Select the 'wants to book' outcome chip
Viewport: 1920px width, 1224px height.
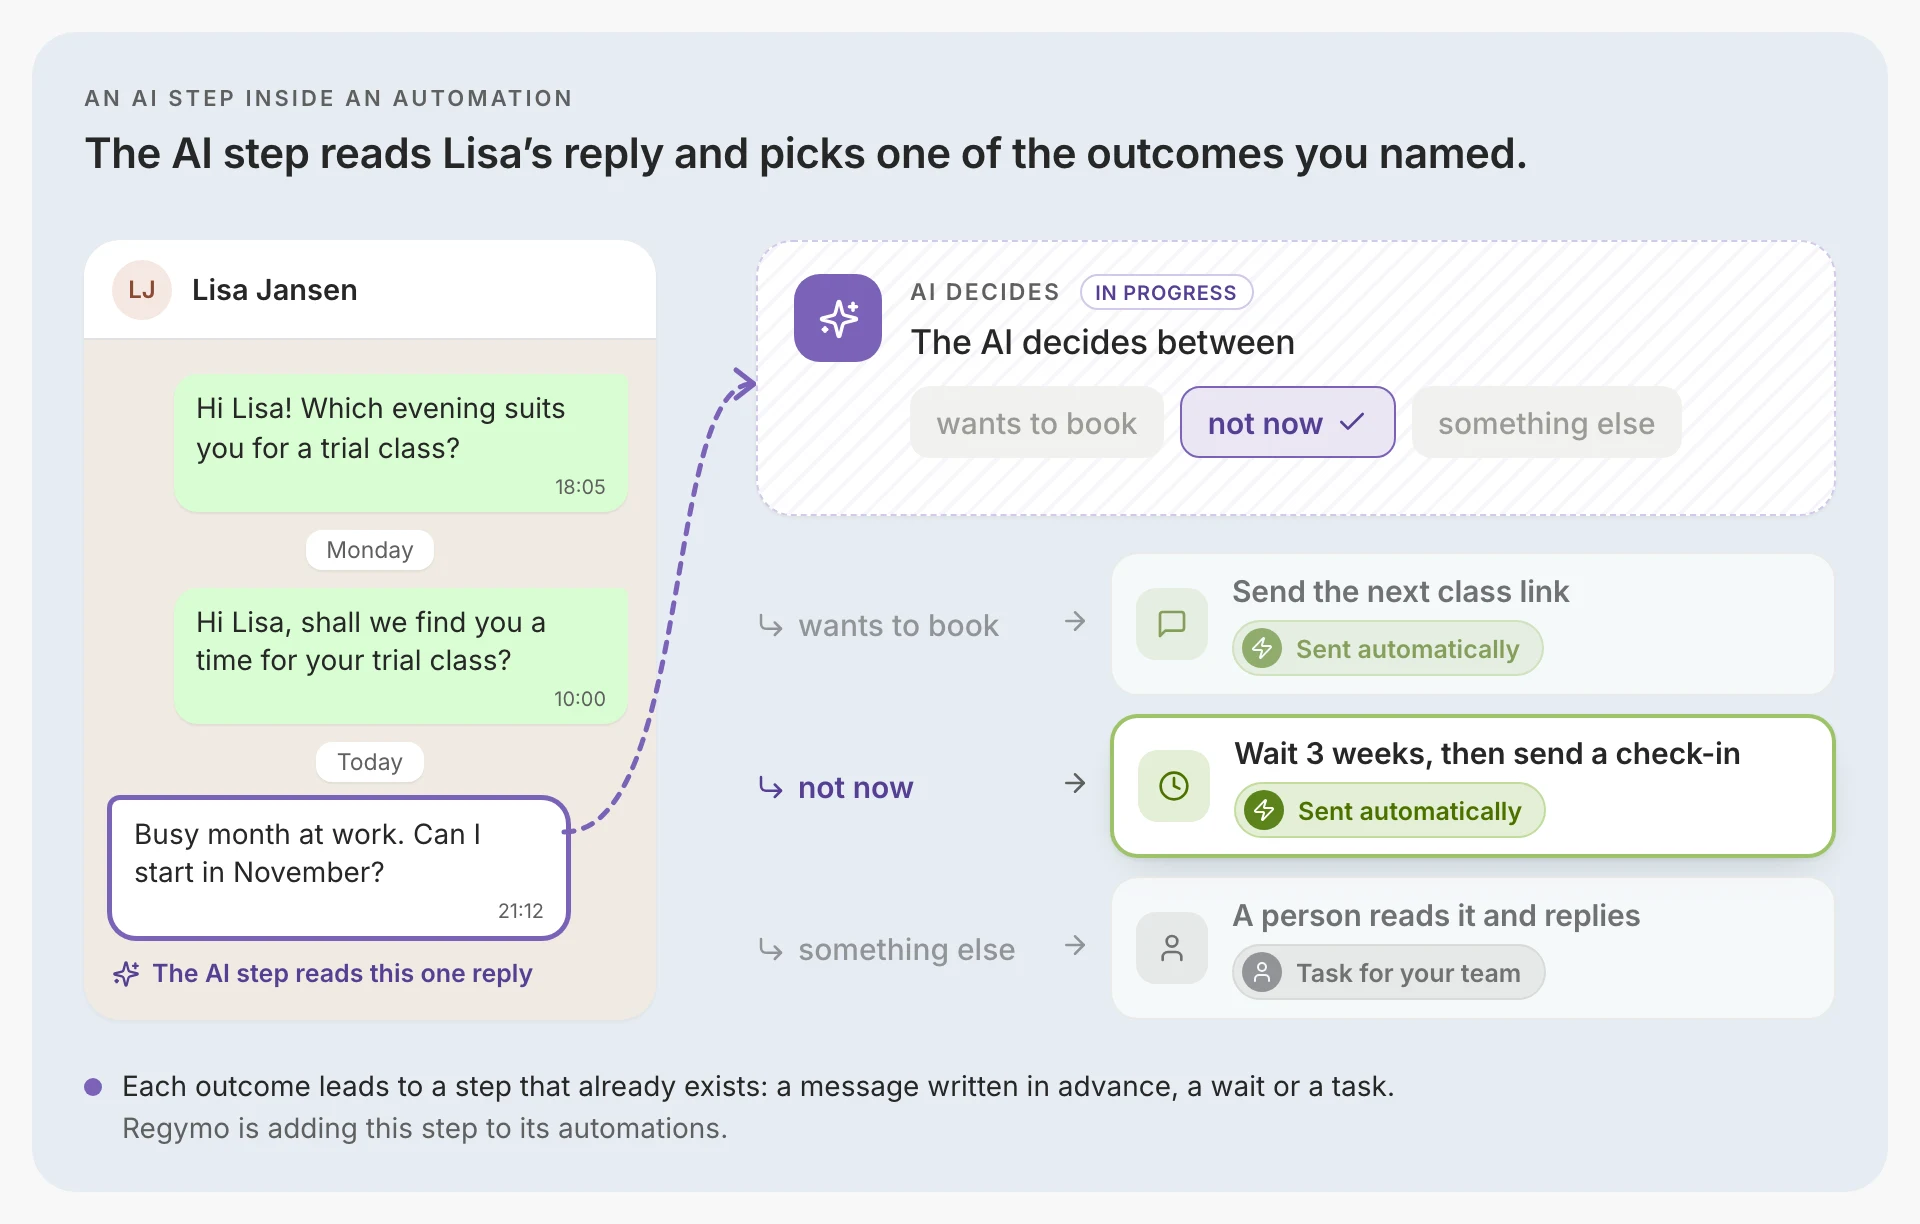point(1036,422)
